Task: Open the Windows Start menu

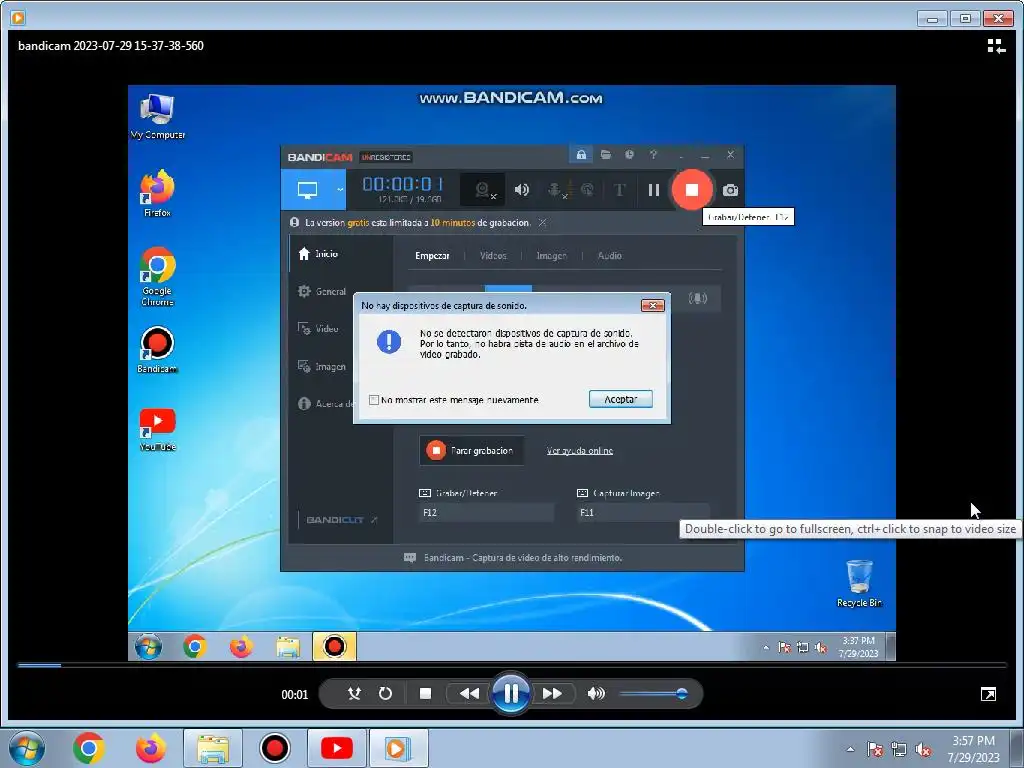Action: (27, 748)
